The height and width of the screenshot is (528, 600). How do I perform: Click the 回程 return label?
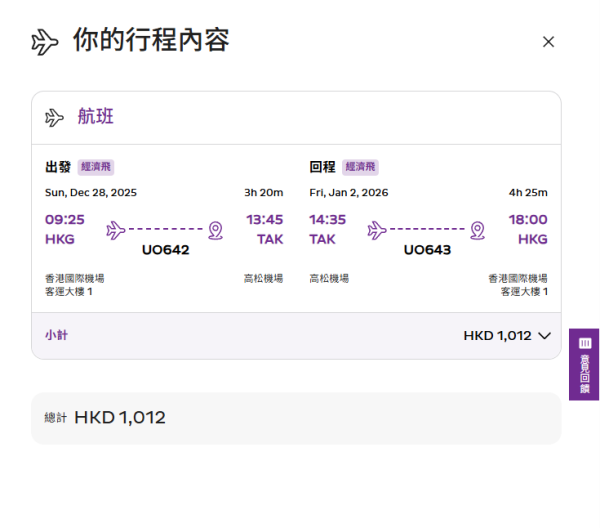point(322,167)
